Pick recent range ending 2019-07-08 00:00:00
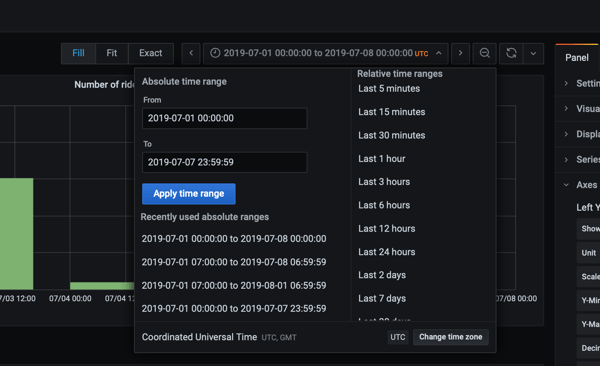This screenshot has width=600, height=366. click(234, 239)
